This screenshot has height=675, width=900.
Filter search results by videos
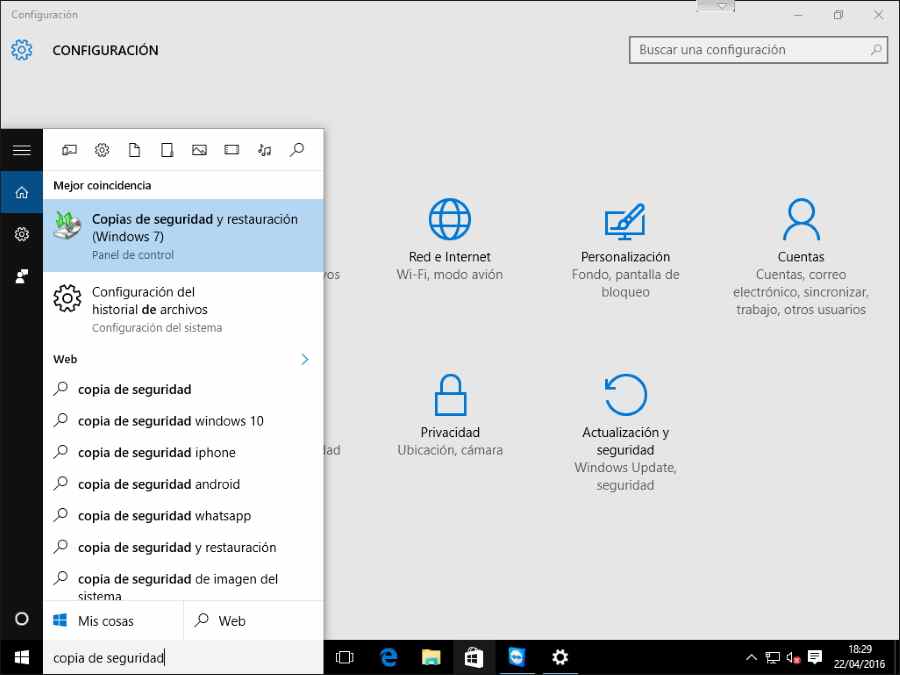pyautogui.click(x=231, y=150)
